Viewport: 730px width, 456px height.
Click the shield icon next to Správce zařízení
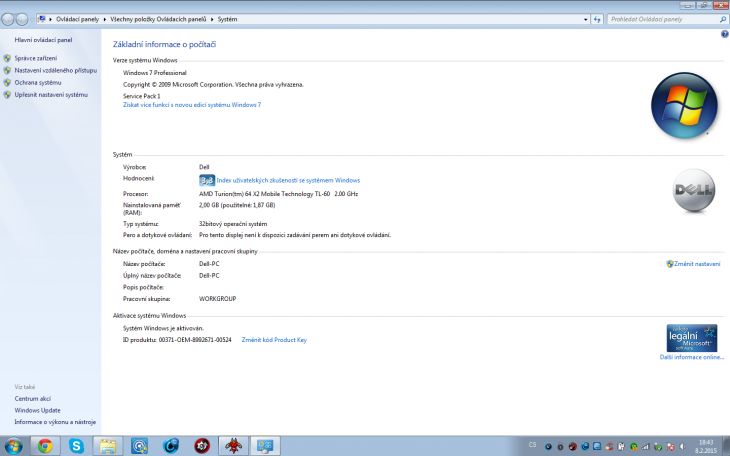(x=7, y=58)
